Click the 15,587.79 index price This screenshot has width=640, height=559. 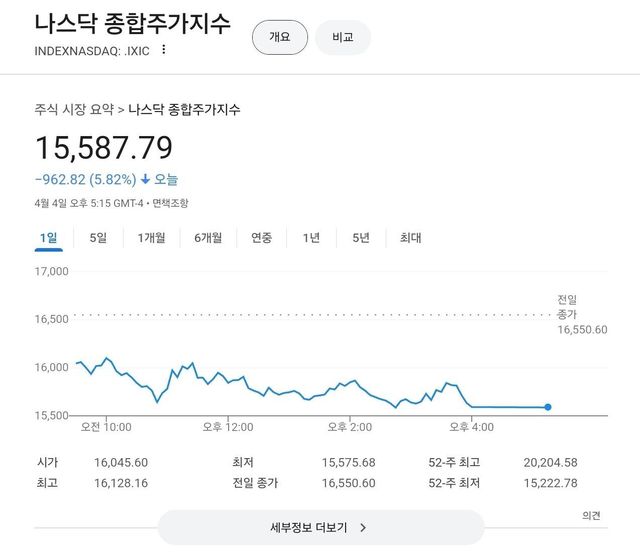pyautogui.click(x=104, y=148)
